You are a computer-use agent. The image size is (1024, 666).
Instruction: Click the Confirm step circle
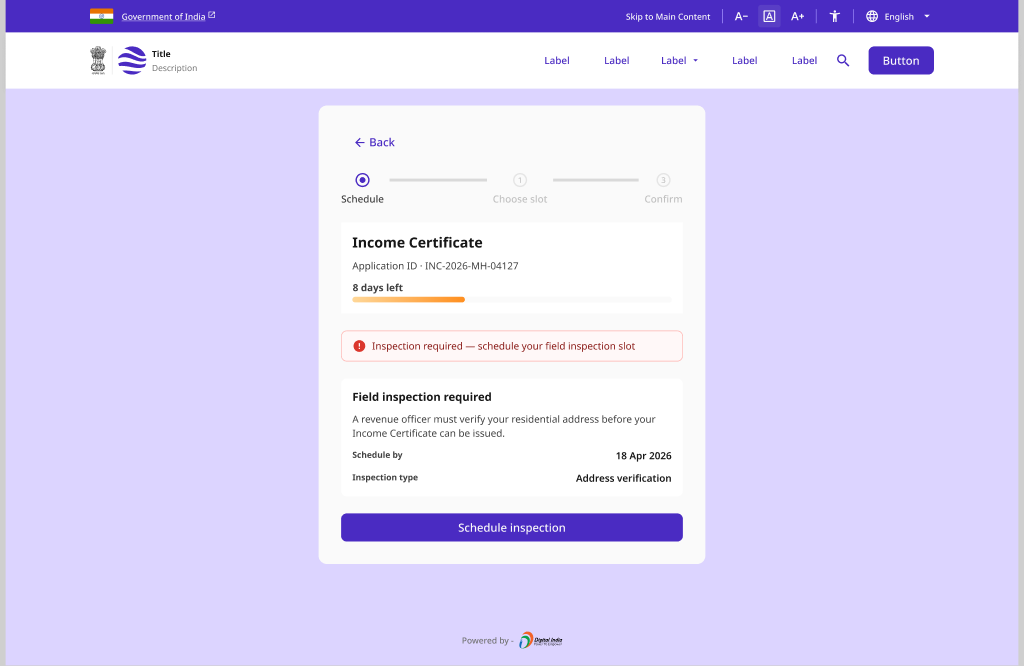pyautogui.click(x=663, y=180)
